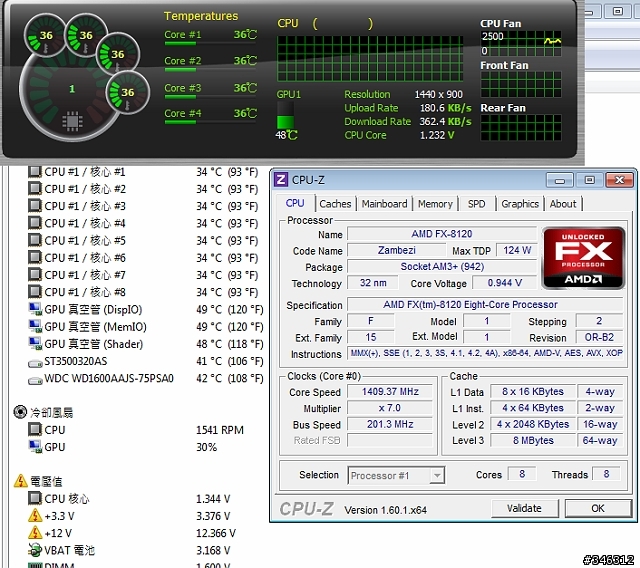Click the VBAT battery icon
The height and width of the screenshot is (568, 640).
[35, 550]
